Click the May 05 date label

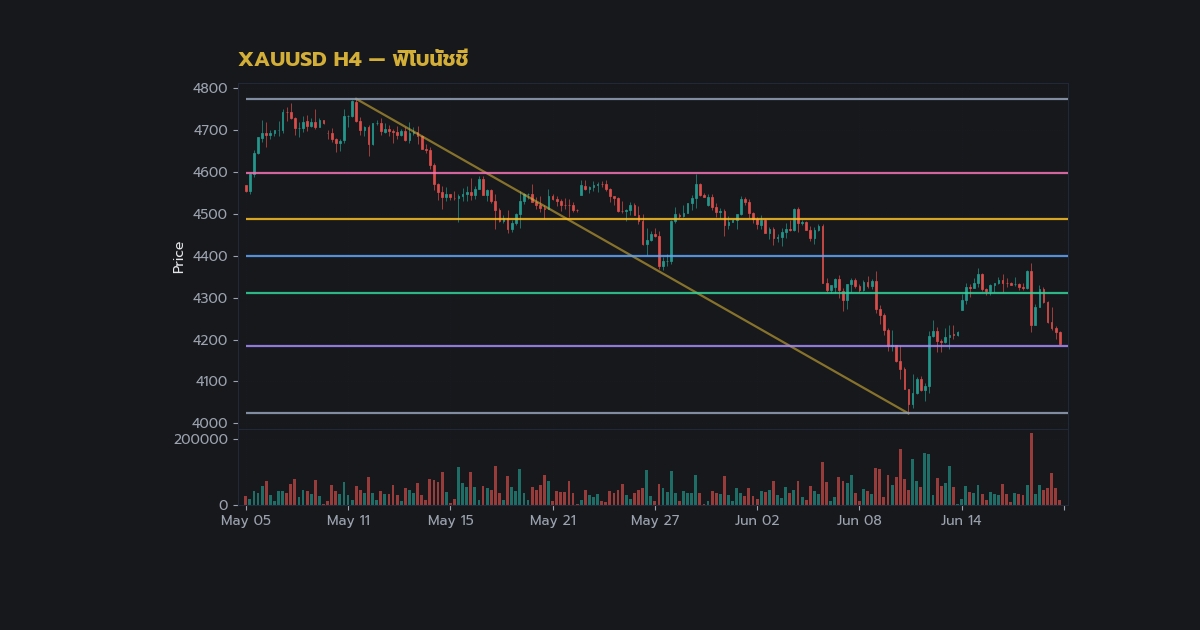click(x=246, y=521)
